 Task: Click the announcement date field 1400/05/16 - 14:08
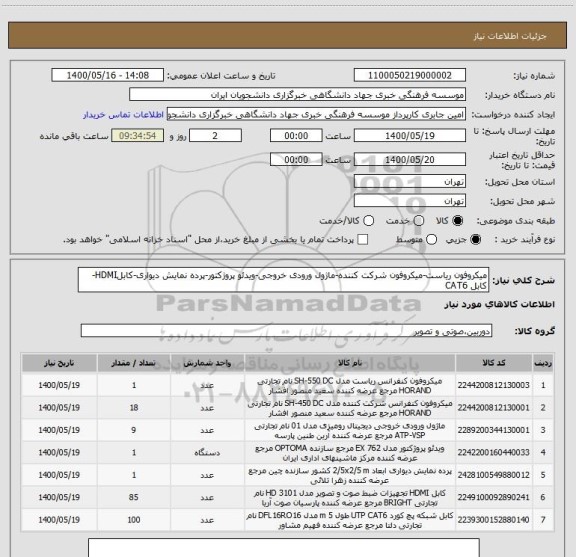point(108,75)
